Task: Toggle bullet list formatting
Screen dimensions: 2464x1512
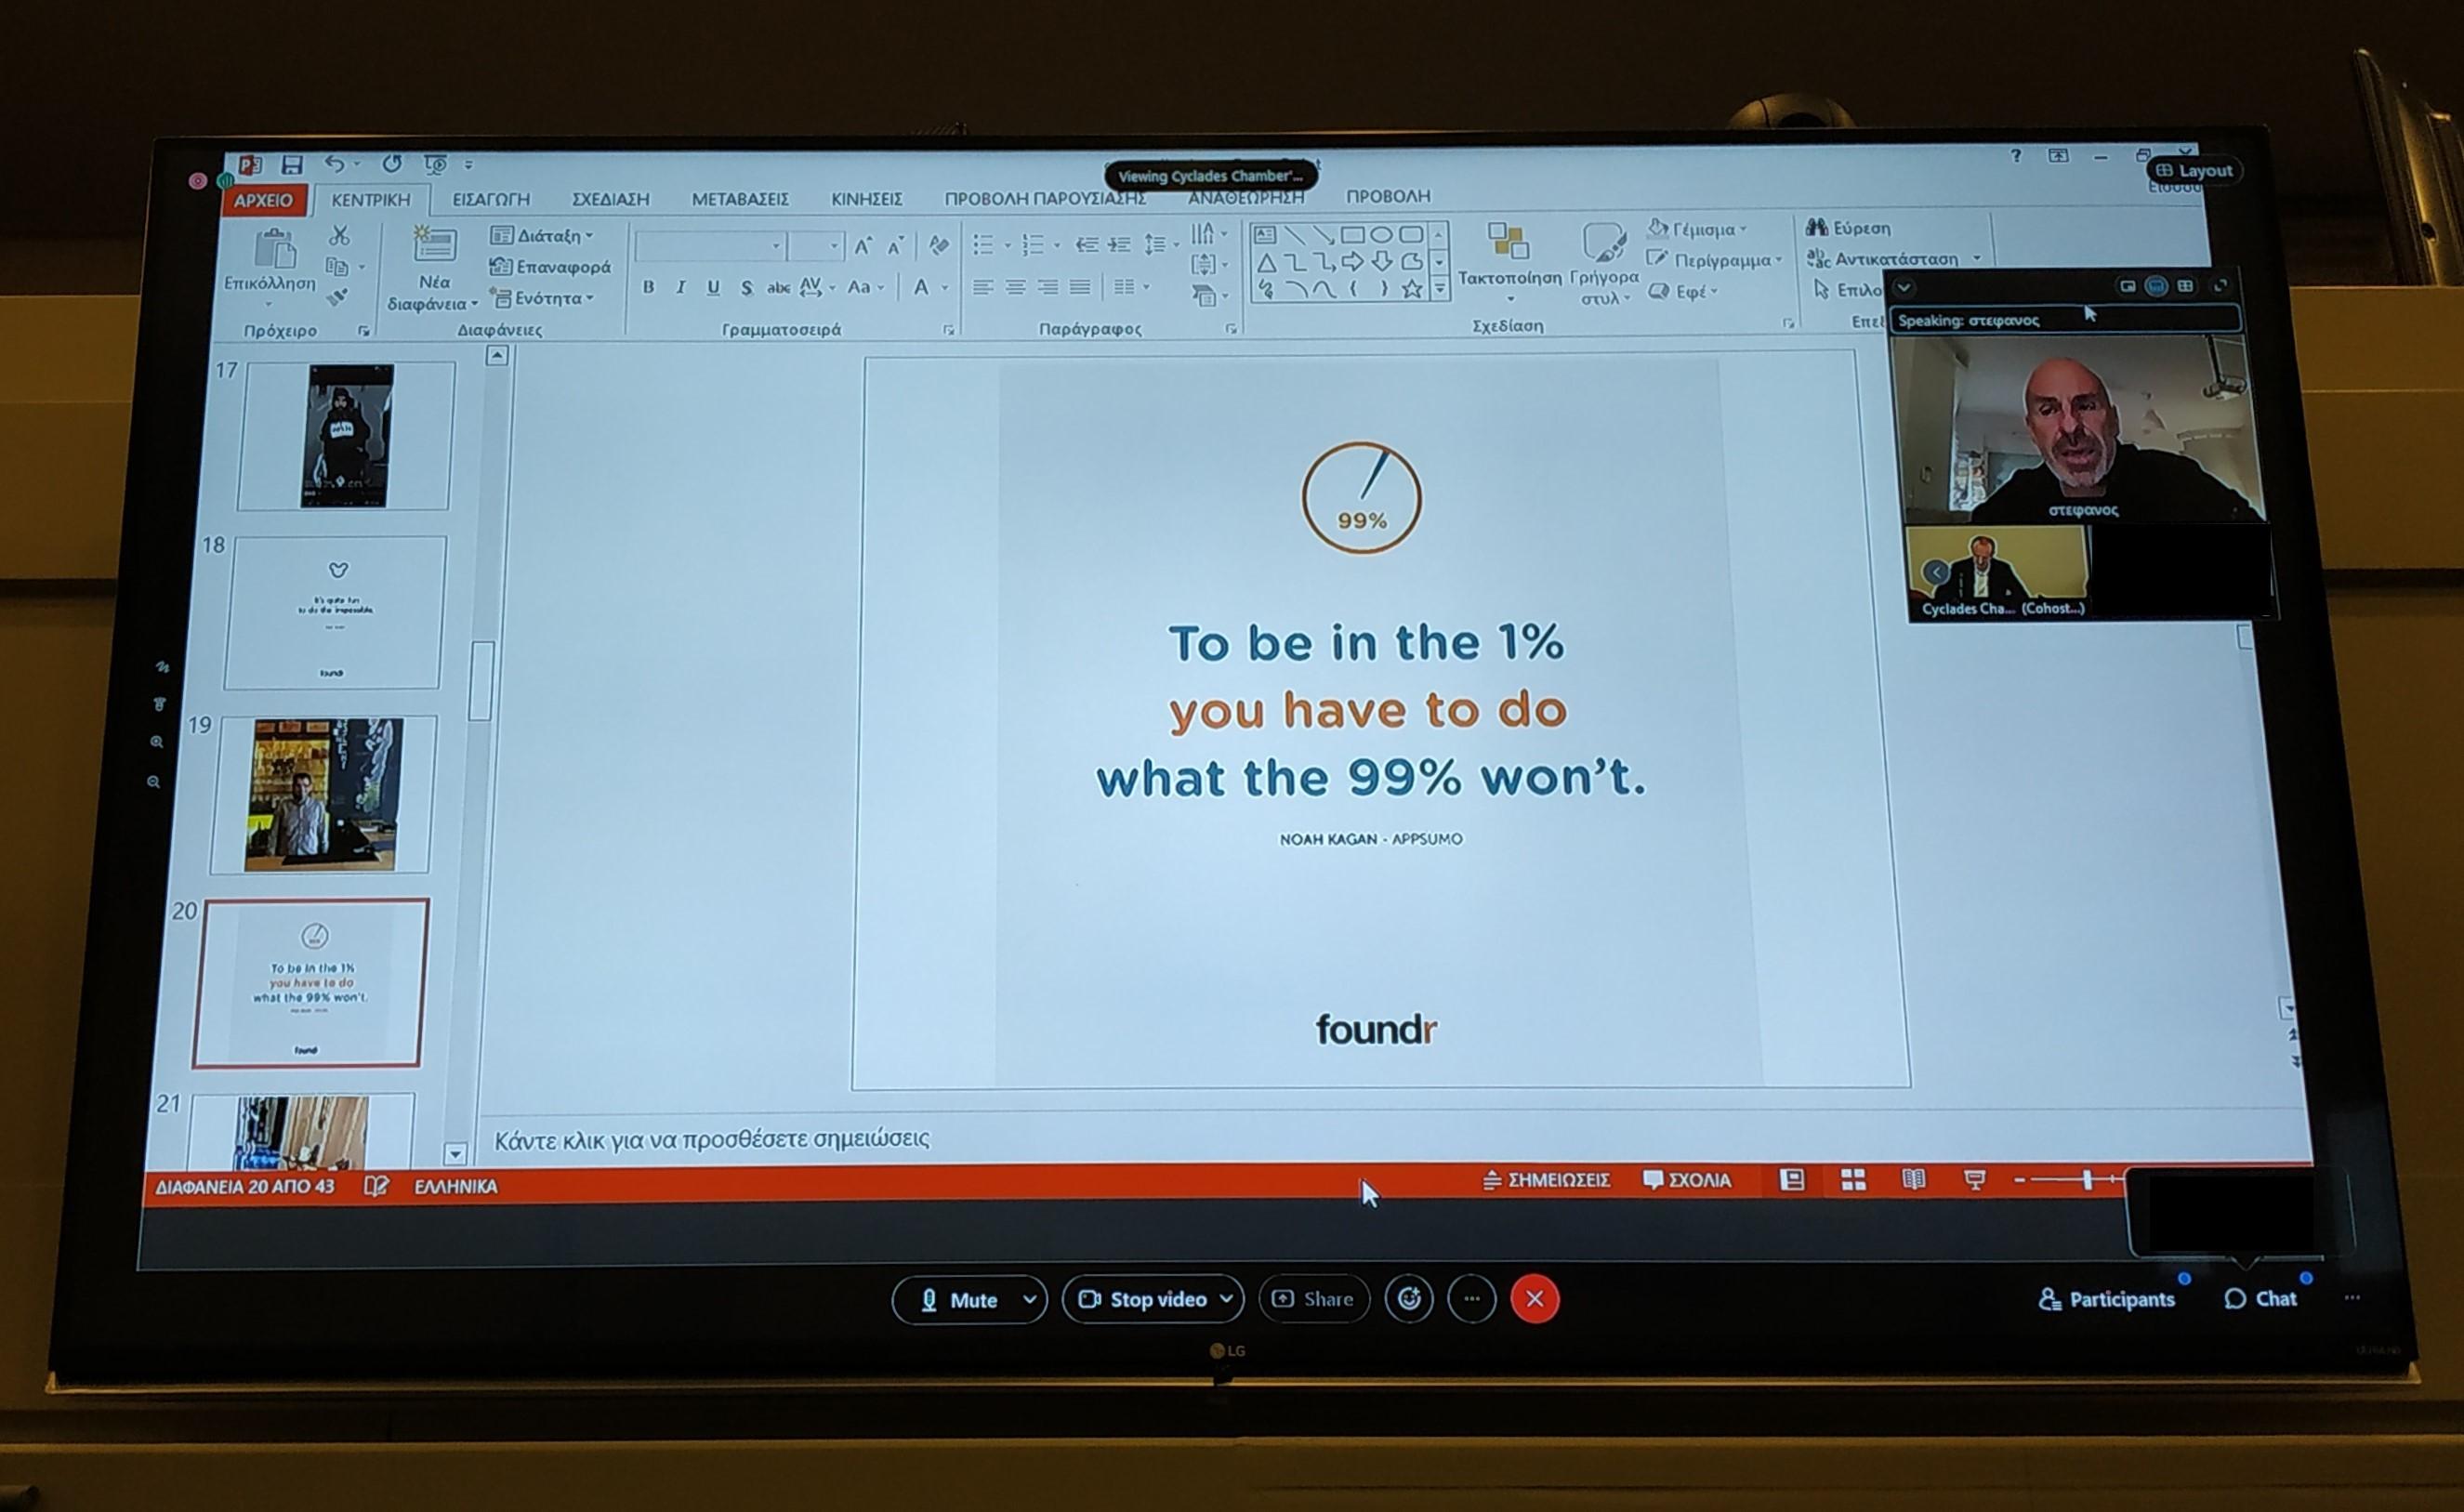Action: 984,245
